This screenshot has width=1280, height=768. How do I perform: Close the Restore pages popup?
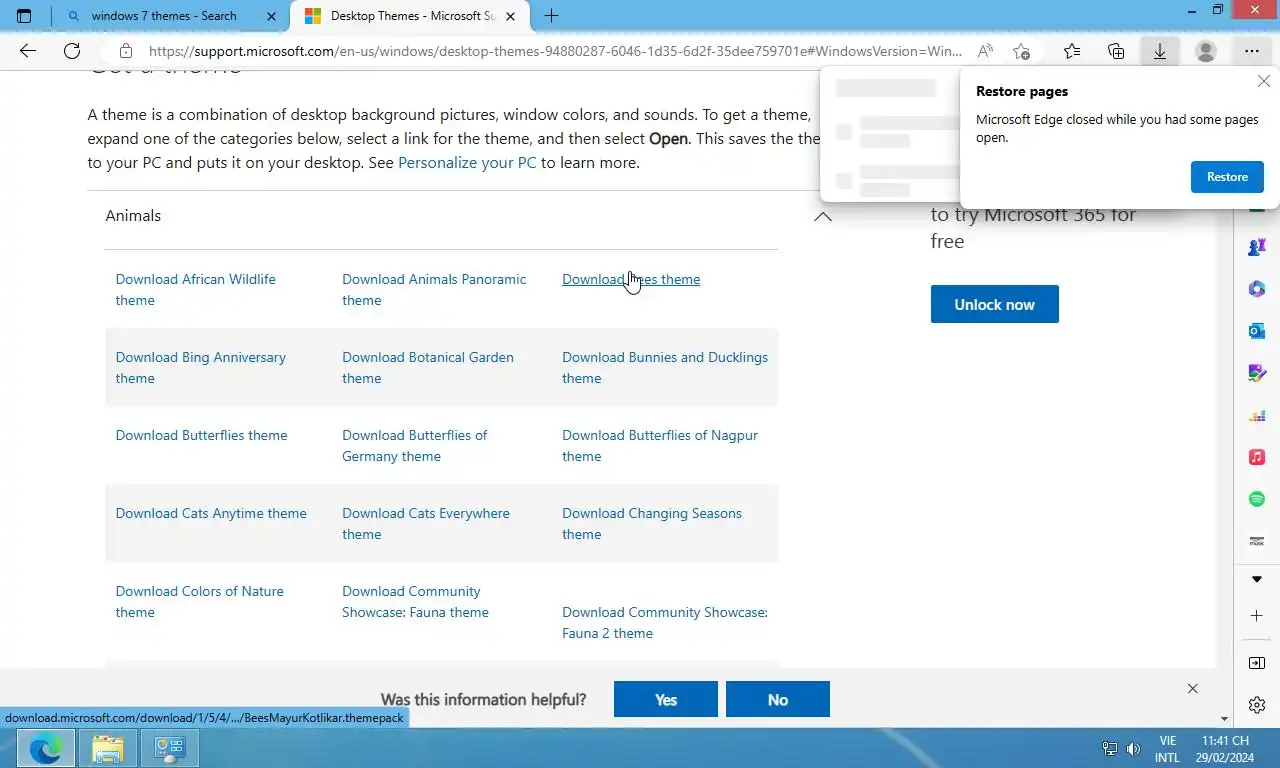pyautogui.click(x=1264, y=82)
